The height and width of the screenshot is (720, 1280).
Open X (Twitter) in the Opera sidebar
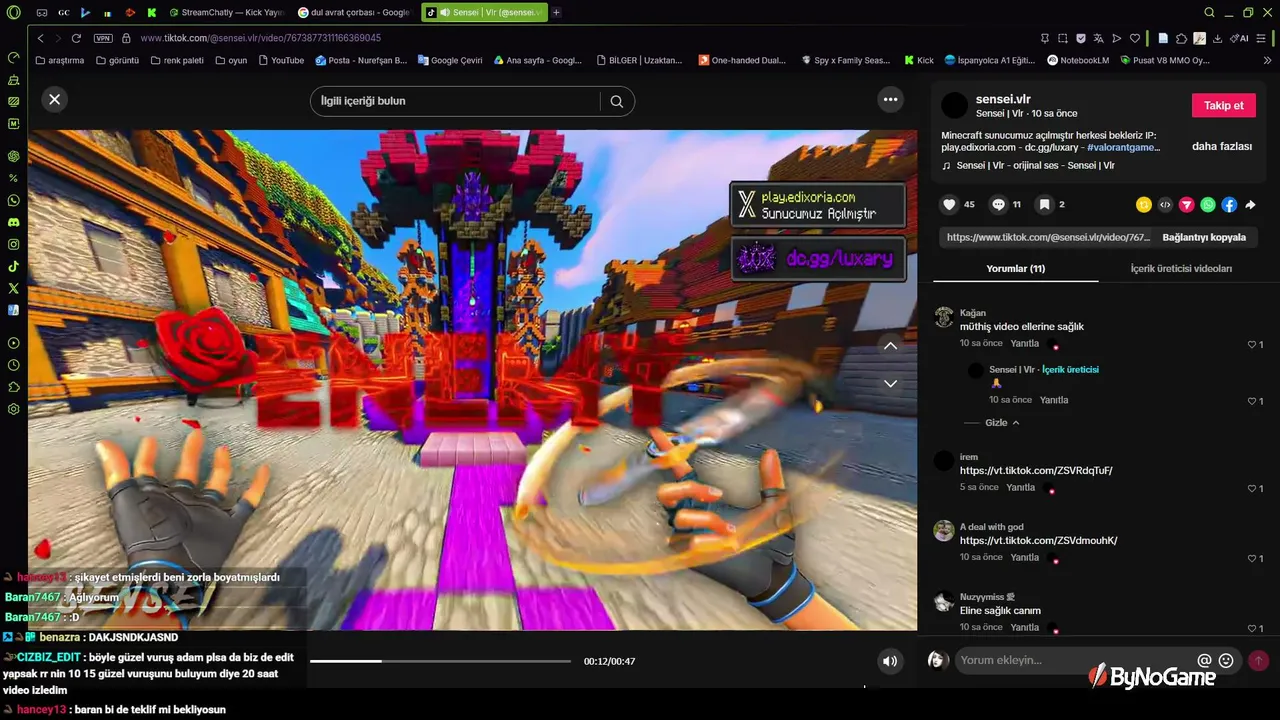[x=14, y=288]
